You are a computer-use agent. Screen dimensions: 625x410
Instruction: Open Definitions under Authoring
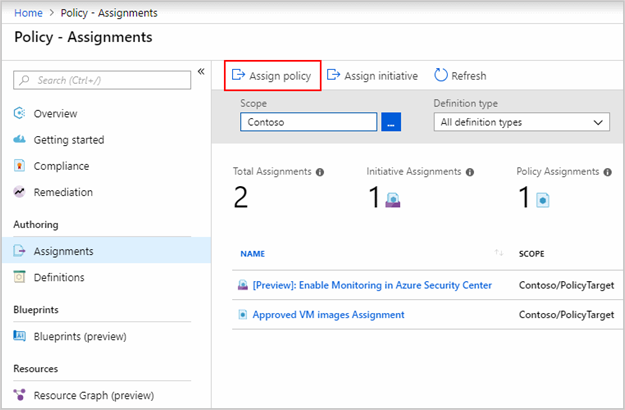pyautogui.click(x=59, y=277)
